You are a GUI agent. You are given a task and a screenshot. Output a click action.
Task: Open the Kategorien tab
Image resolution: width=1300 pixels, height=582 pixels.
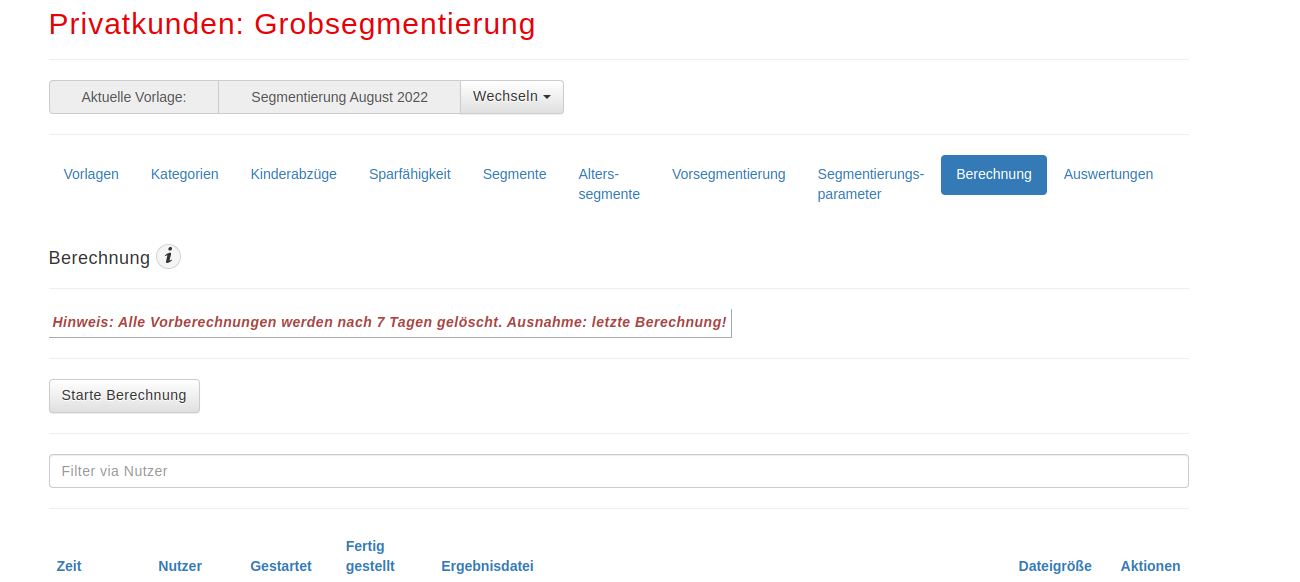185,174
